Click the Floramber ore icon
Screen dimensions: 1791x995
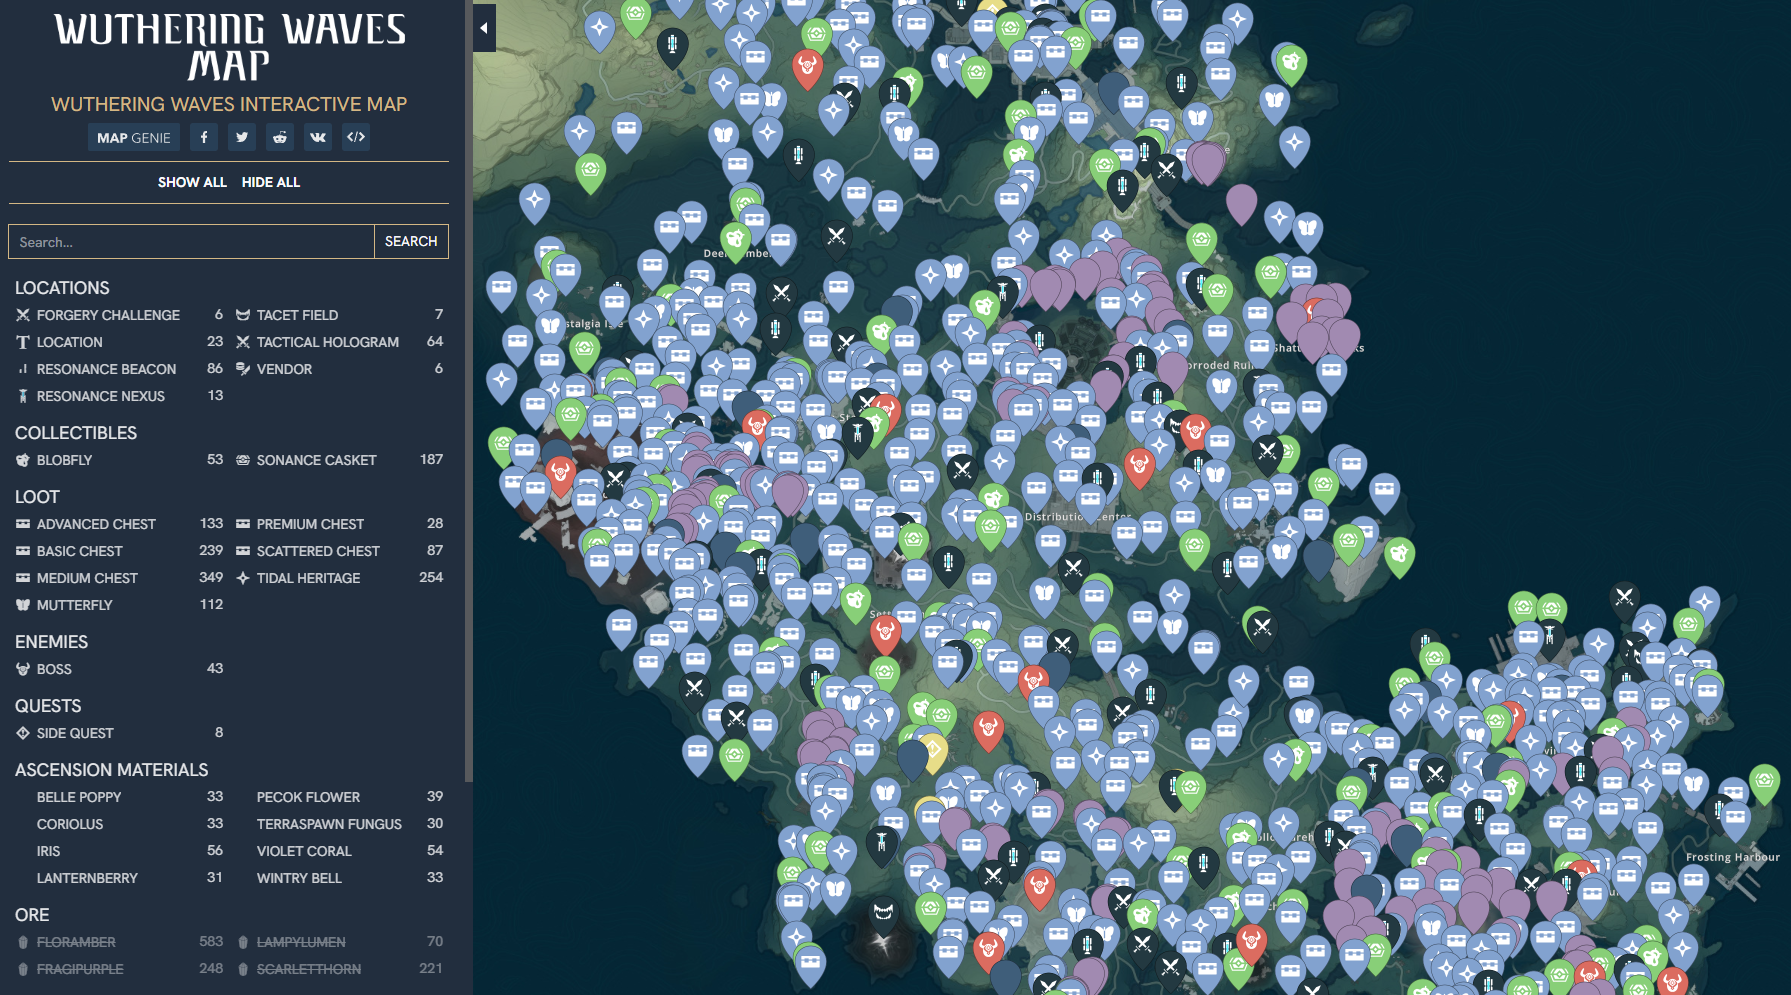pyautogui.click(x=23, y=942)
